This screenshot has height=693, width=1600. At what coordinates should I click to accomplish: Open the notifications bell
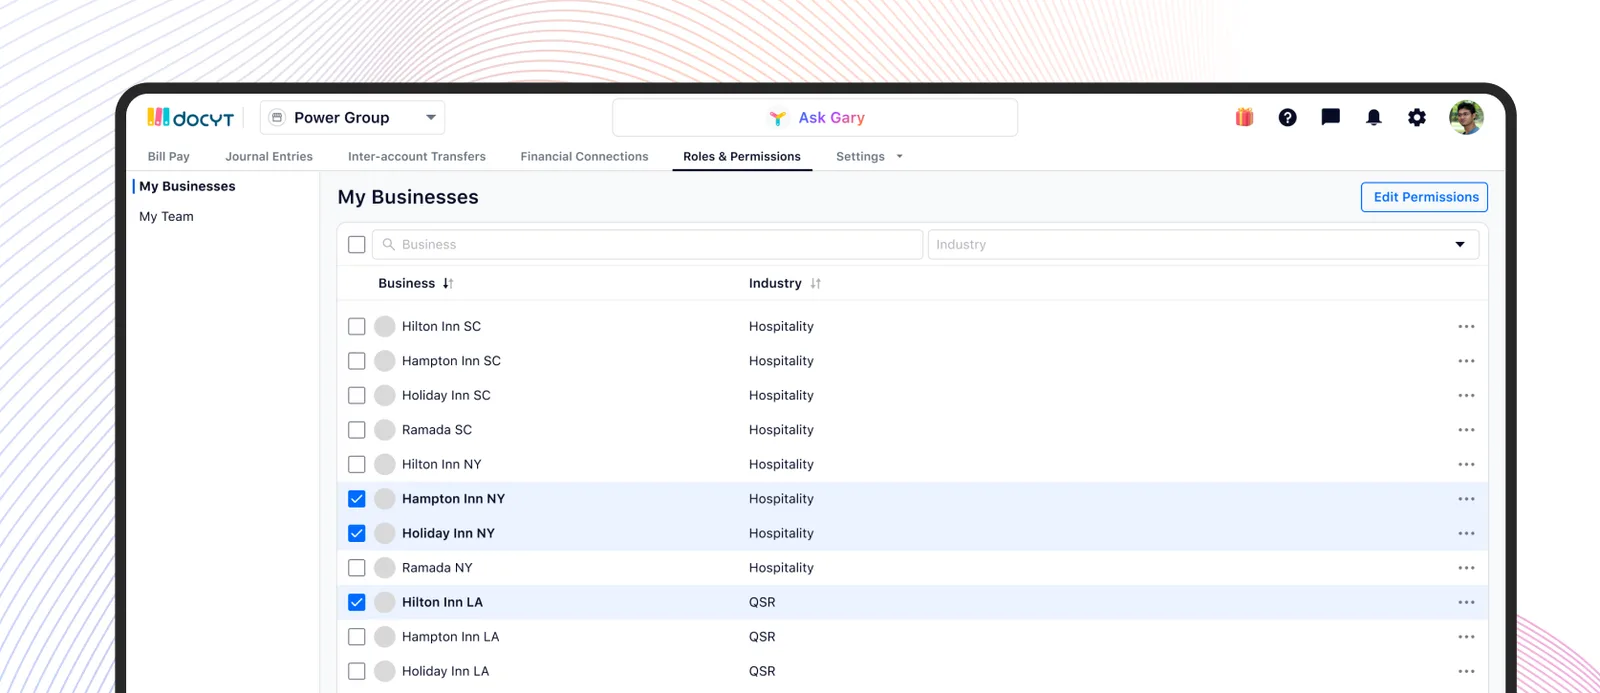(x=1374, y=117)
